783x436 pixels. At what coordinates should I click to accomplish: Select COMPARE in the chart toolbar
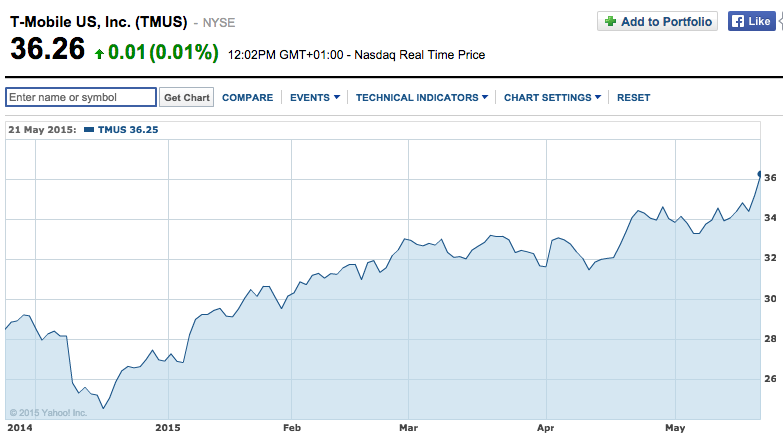[247, 97]
